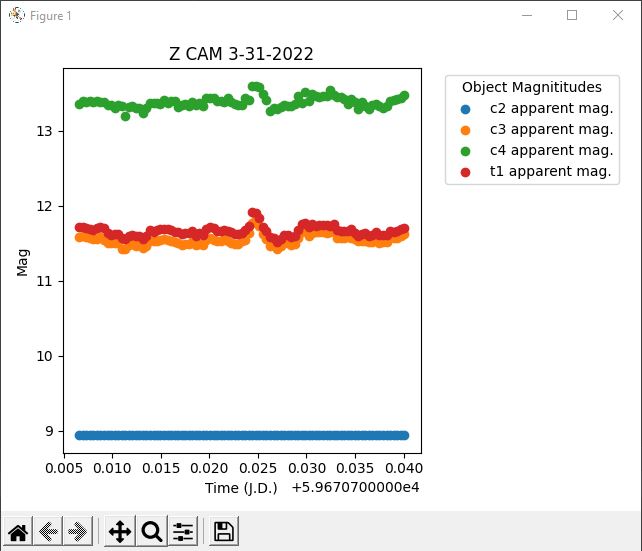The height and width of the screenshot is (551, 642).
Task: Select the 'c2 apparent mag.' legend label
Action: click(x=551, y=108)
